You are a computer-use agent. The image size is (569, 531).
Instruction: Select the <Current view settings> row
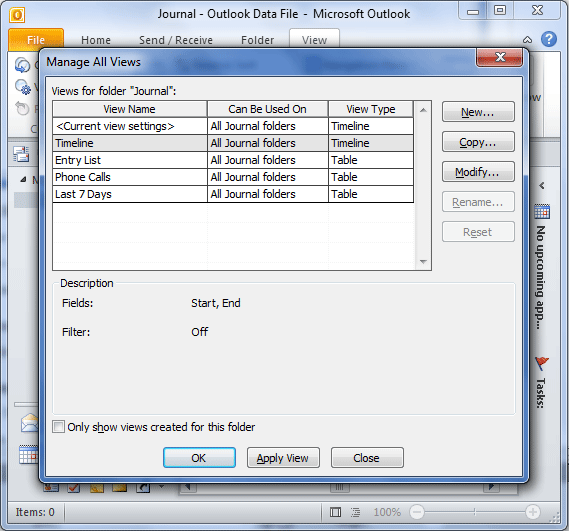click(x=233, y=126)
